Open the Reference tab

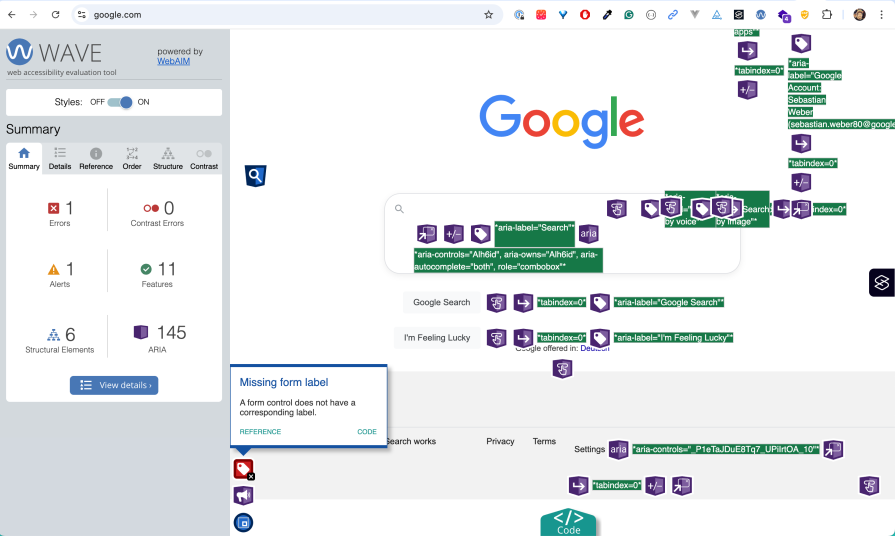click(x=96, y=159)
